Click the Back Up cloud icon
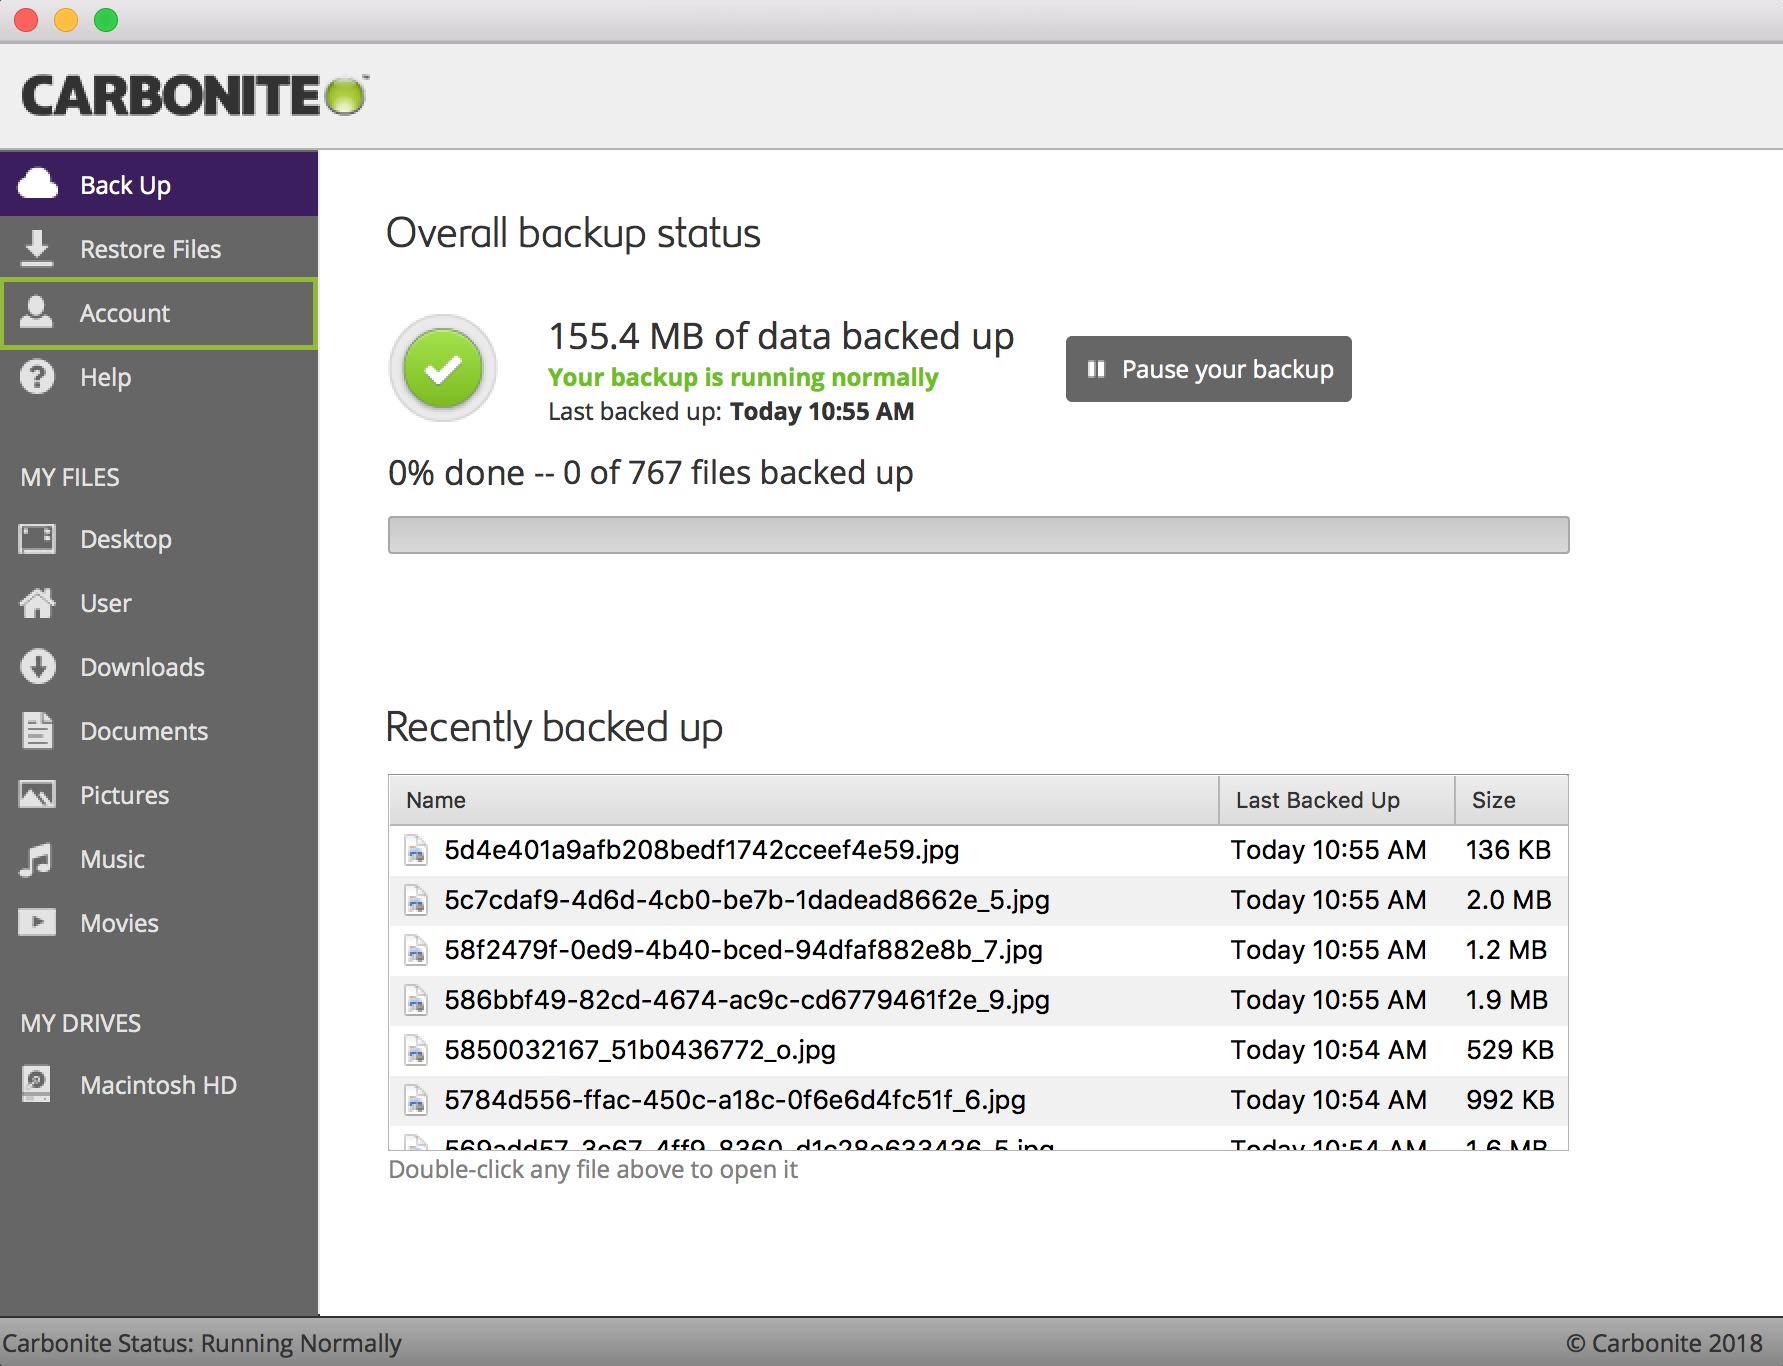The height and width of the screenshot is (1366, 1783). (x=38, y=184)
